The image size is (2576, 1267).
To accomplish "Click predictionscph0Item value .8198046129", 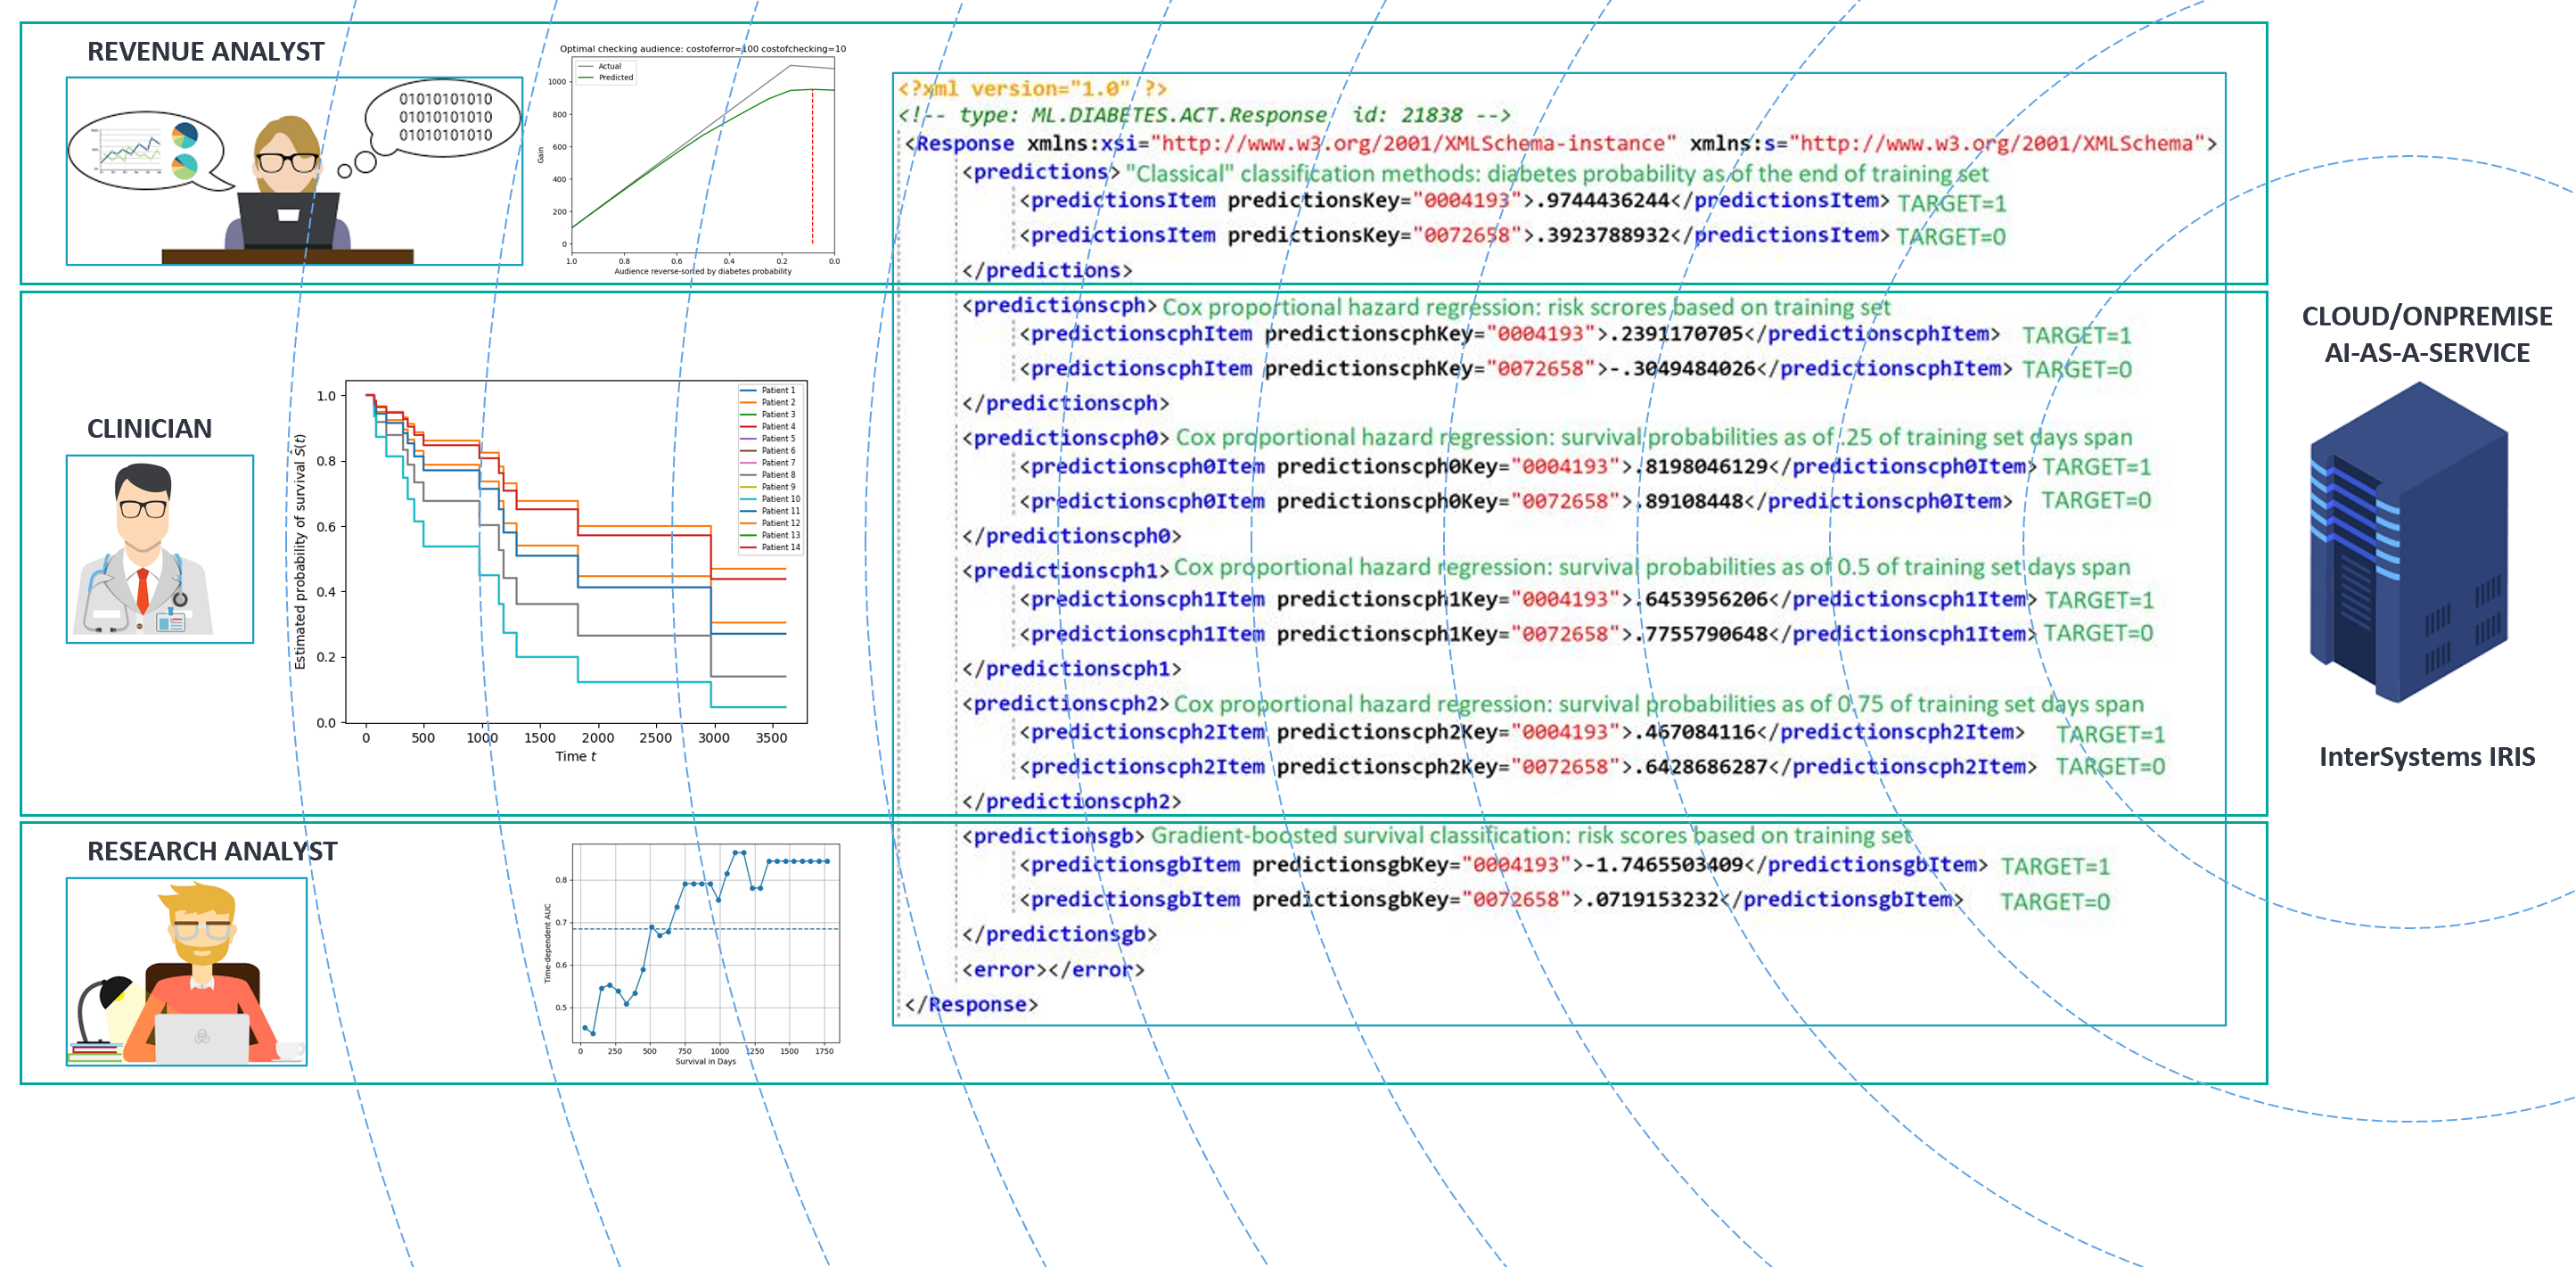I will (x=1700, y=466).
